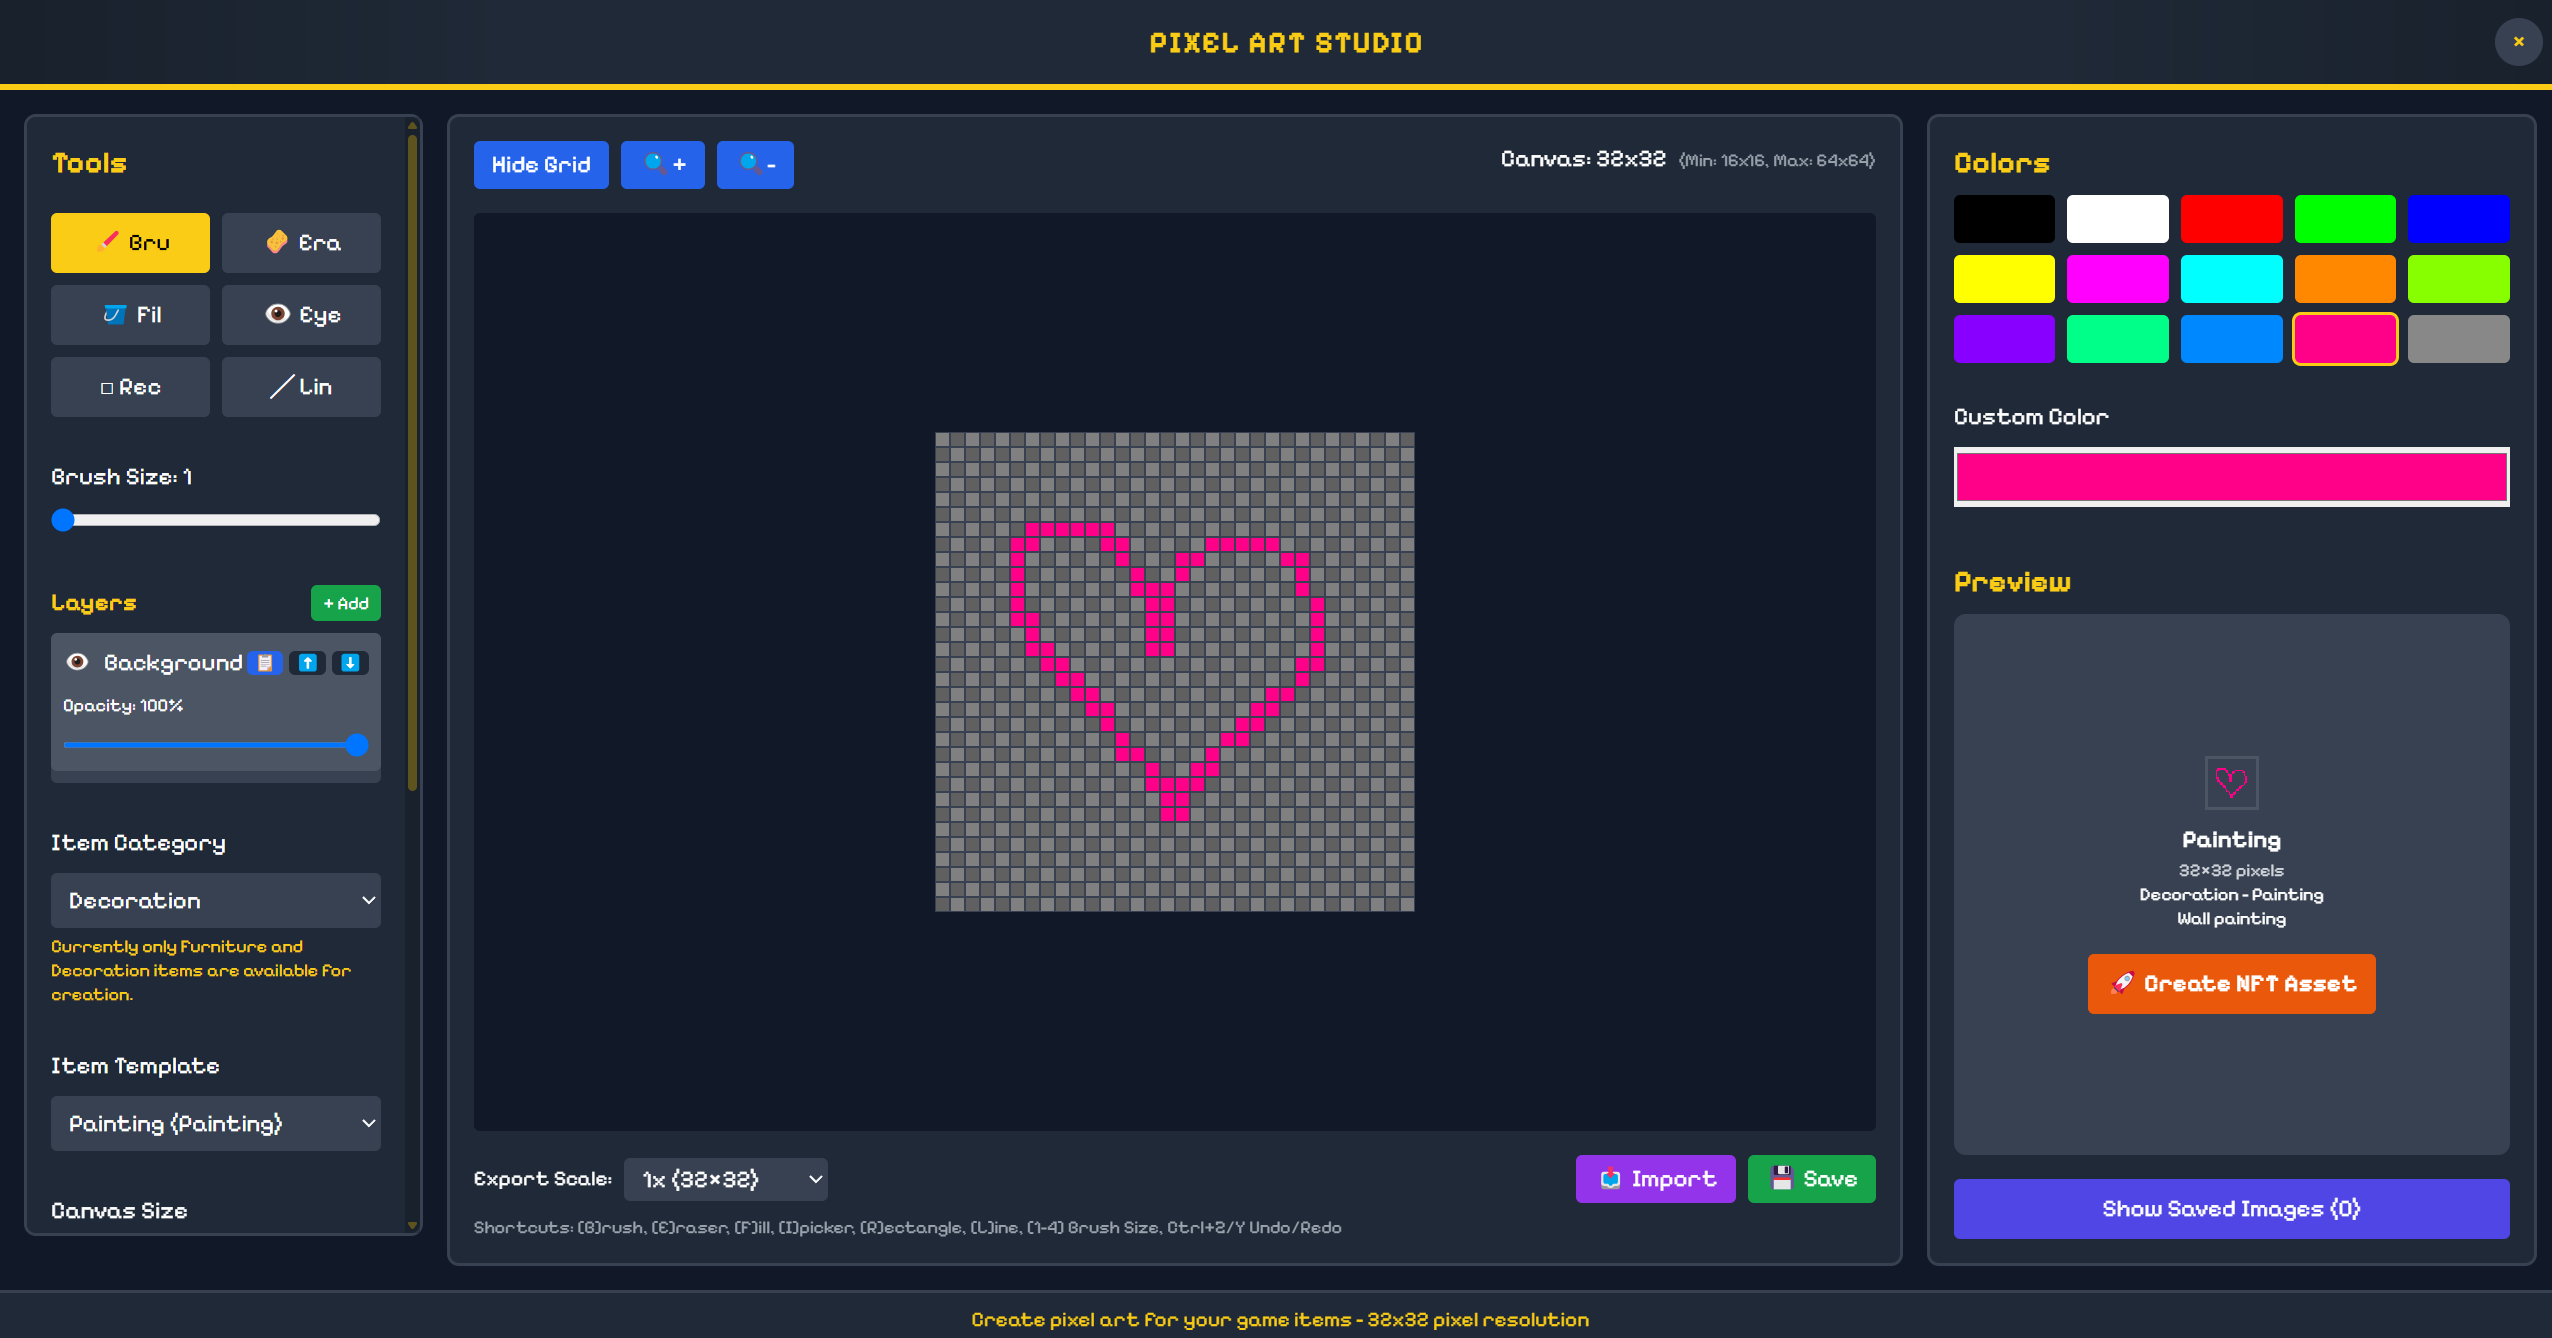This screenshot has height=1338, width=2552.
Task: Select the Rectangle tool
Action: (130, 387)
